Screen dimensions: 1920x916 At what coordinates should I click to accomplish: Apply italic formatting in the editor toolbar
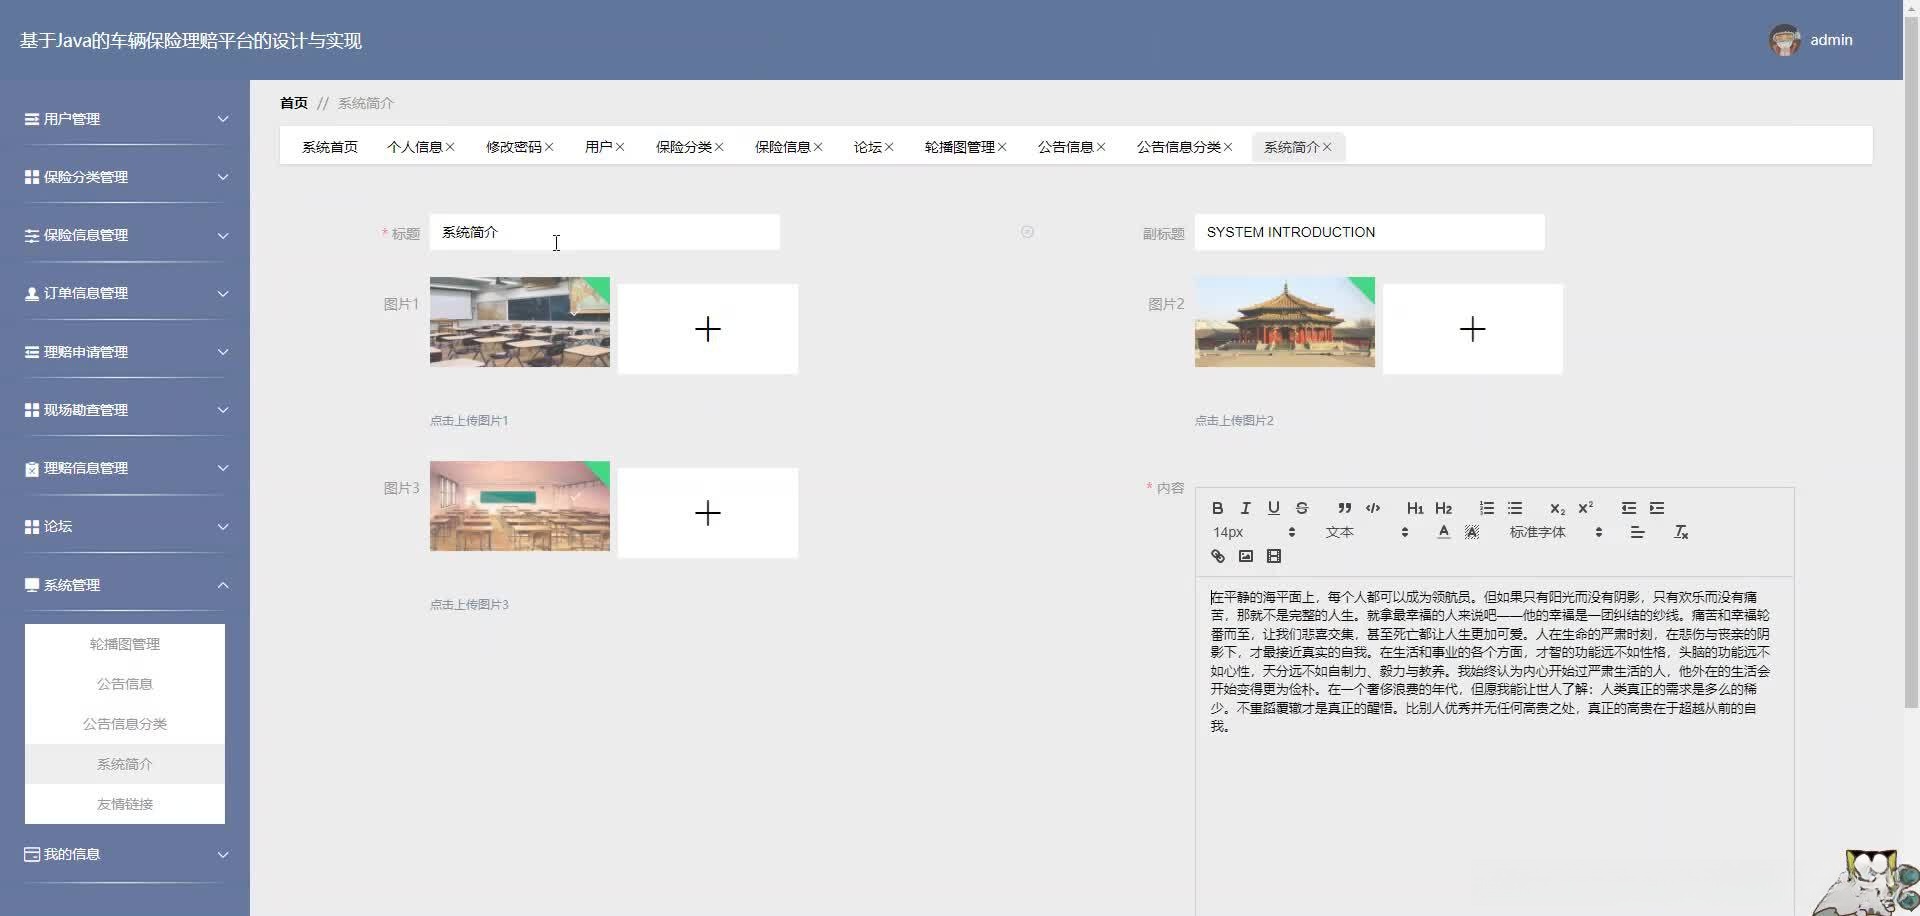(1245, 508)
